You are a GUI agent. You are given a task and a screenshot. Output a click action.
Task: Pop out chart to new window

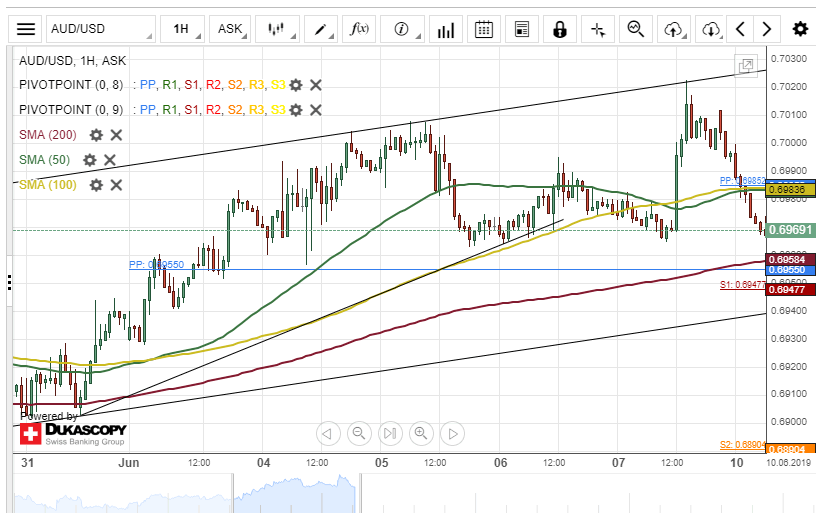tap(746, 67)
